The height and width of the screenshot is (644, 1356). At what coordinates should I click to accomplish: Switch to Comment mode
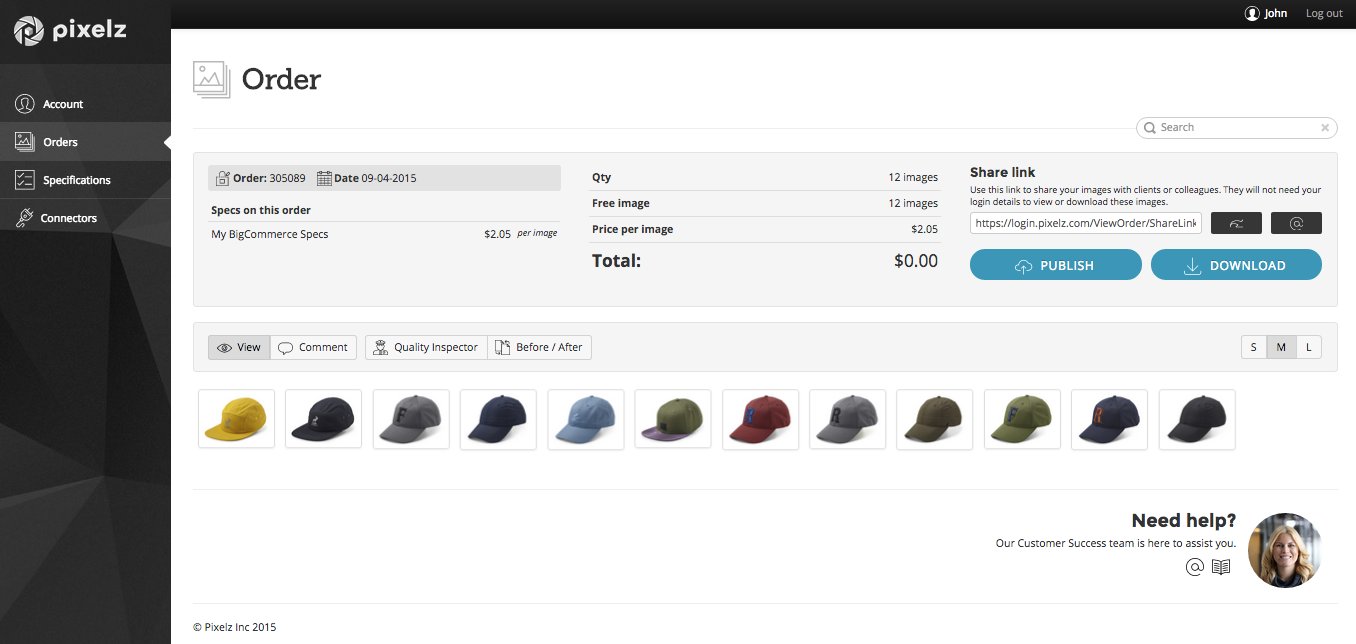click(x=313, y=347)
